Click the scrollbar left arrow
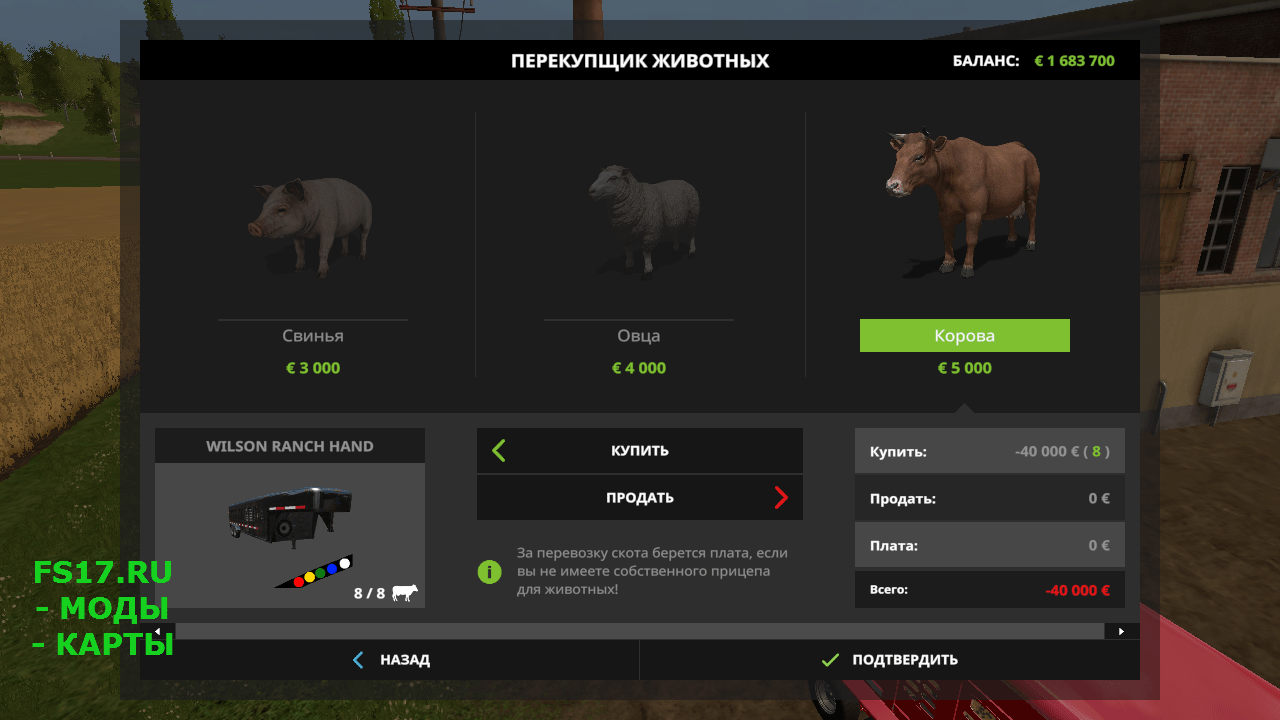The image size is (1280, 720). point(158,631)
